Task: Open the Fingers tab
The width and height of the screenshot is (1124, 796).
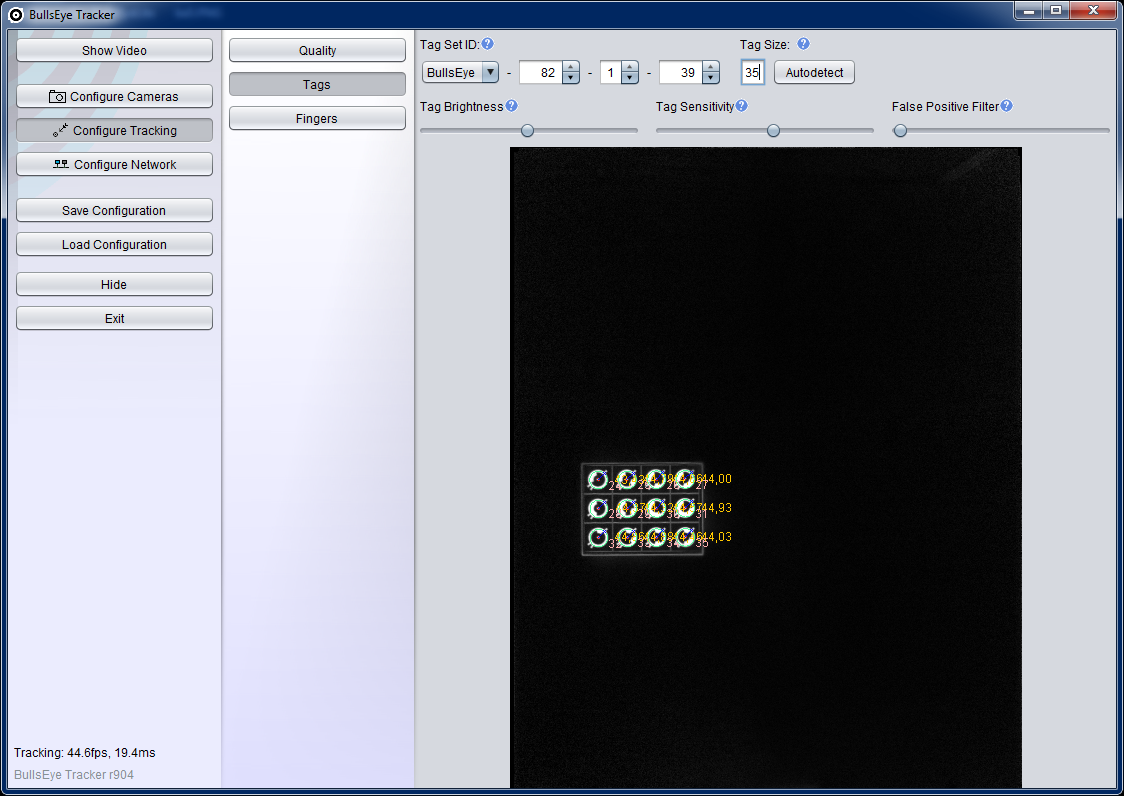Action: [317, 119]
